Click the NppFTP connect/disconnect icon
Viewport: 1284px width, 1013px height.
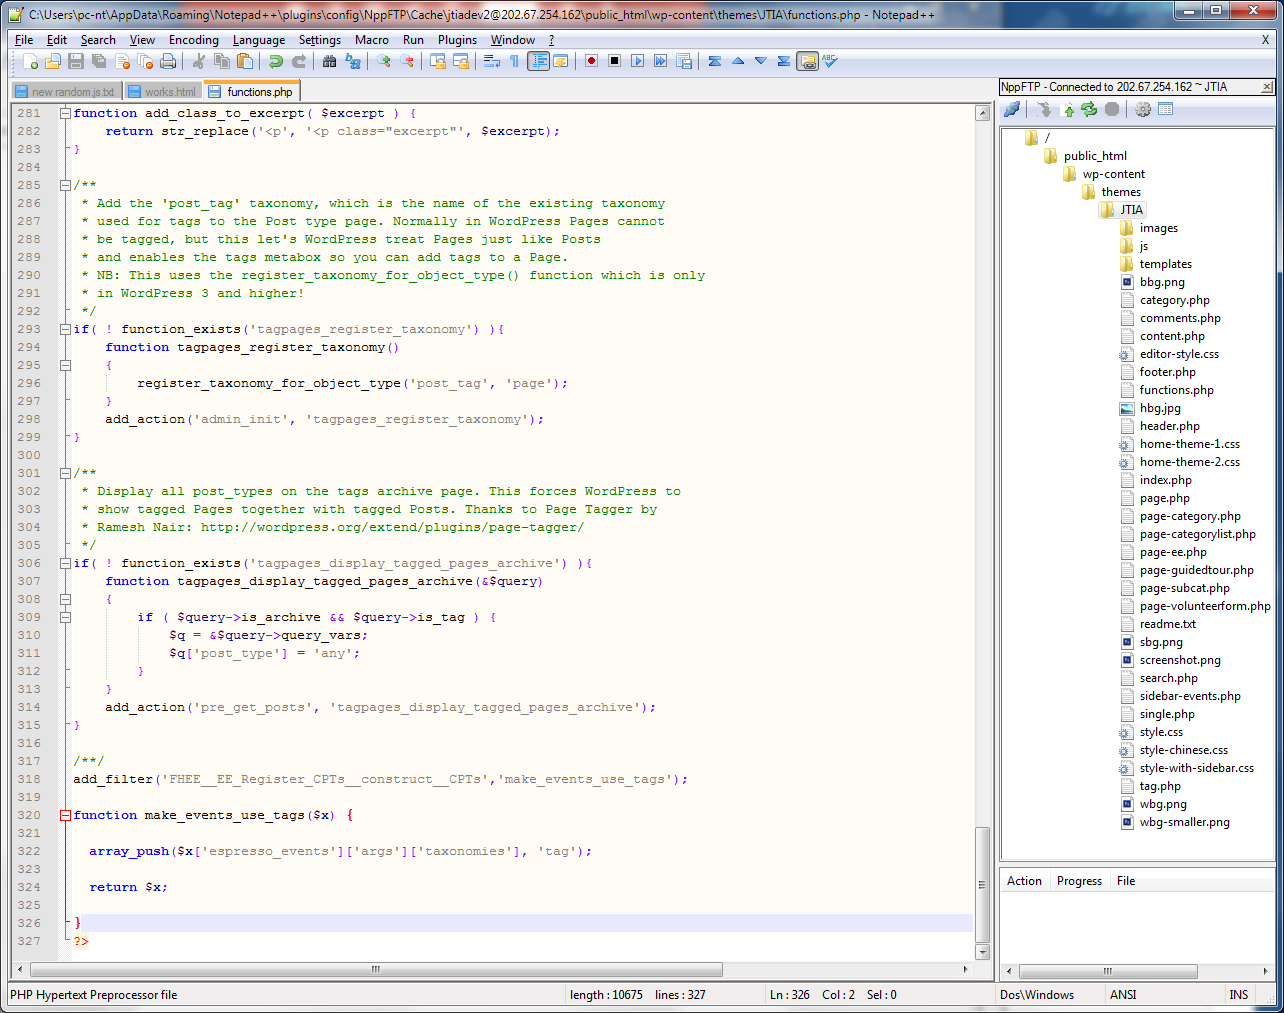1012,109
